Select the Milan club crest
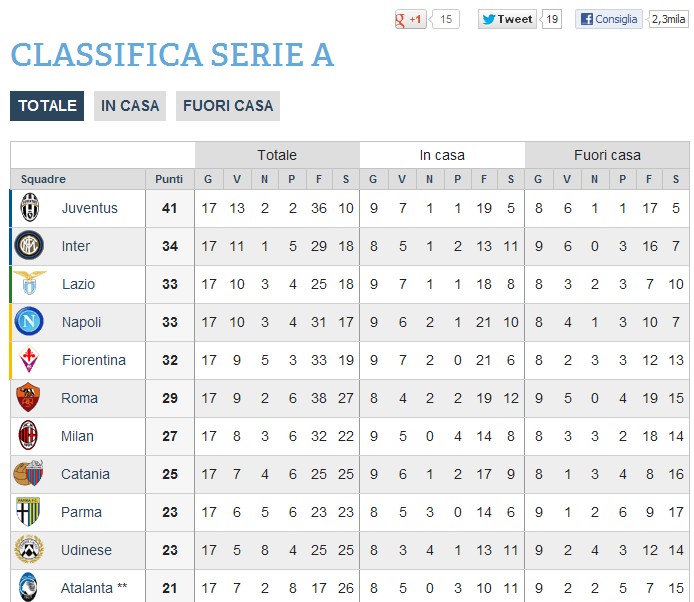Image resolution: width=694 pixels, height=602 pixels. [x=28, y=435]
